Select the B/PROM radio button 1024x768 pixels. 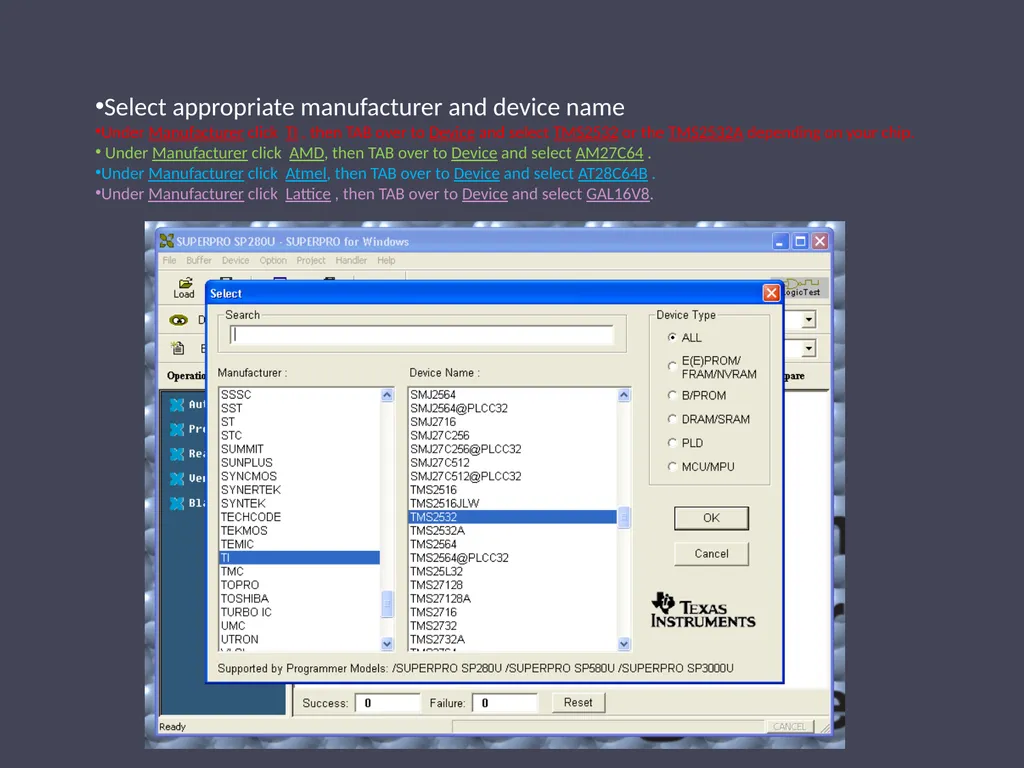pyautogui.click(x=672, y=395)
